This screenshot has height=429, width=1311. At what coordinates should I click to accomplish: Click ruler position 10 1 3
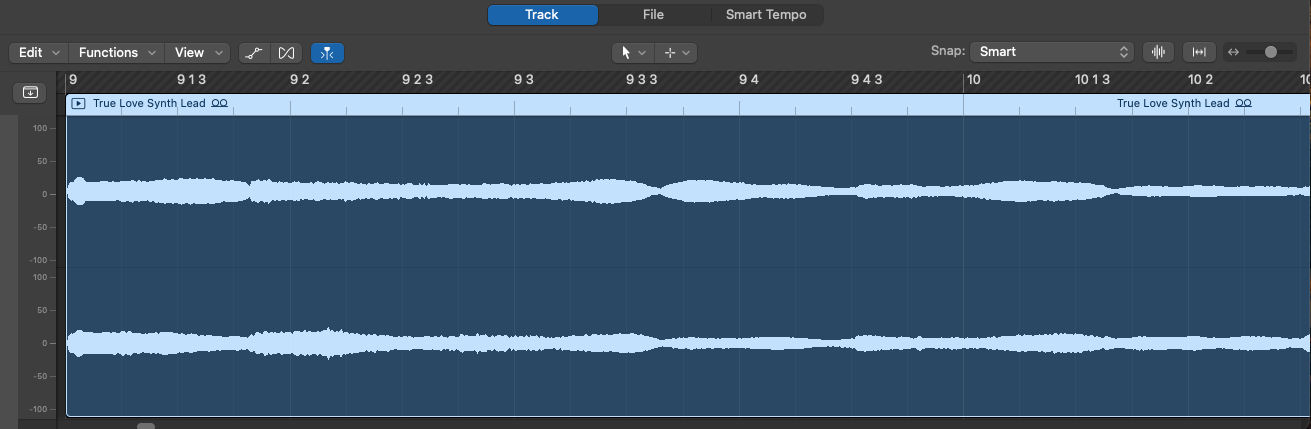(x=1093, y=79)
